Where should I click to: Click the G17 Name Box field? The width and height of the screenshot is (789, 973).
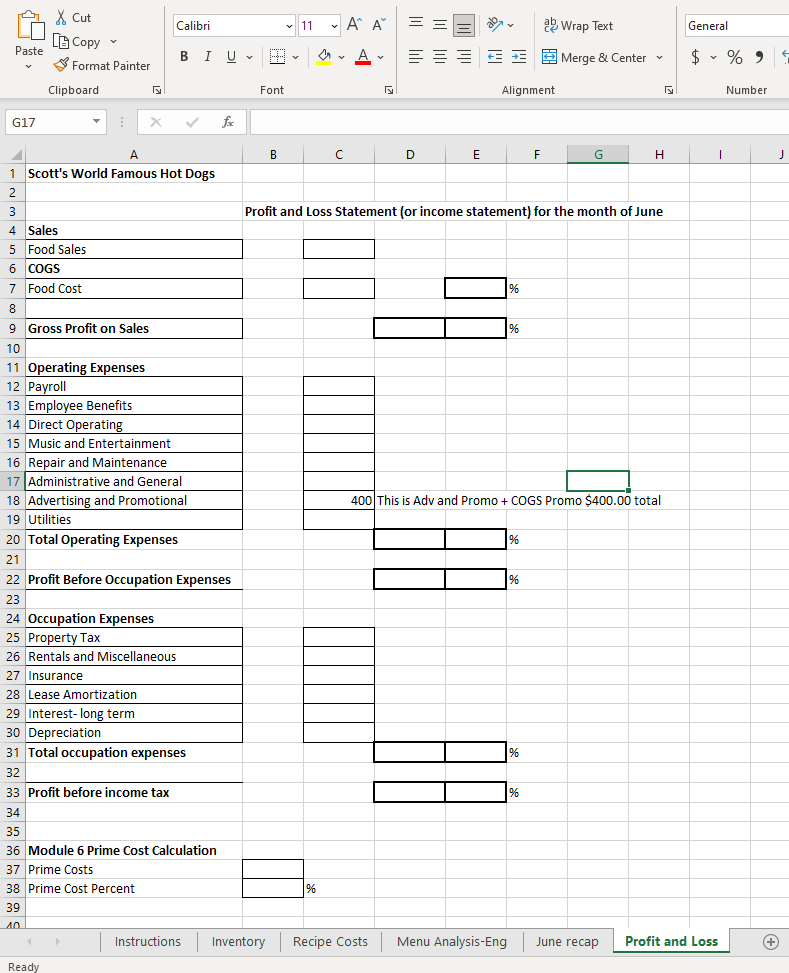point(48,122)
